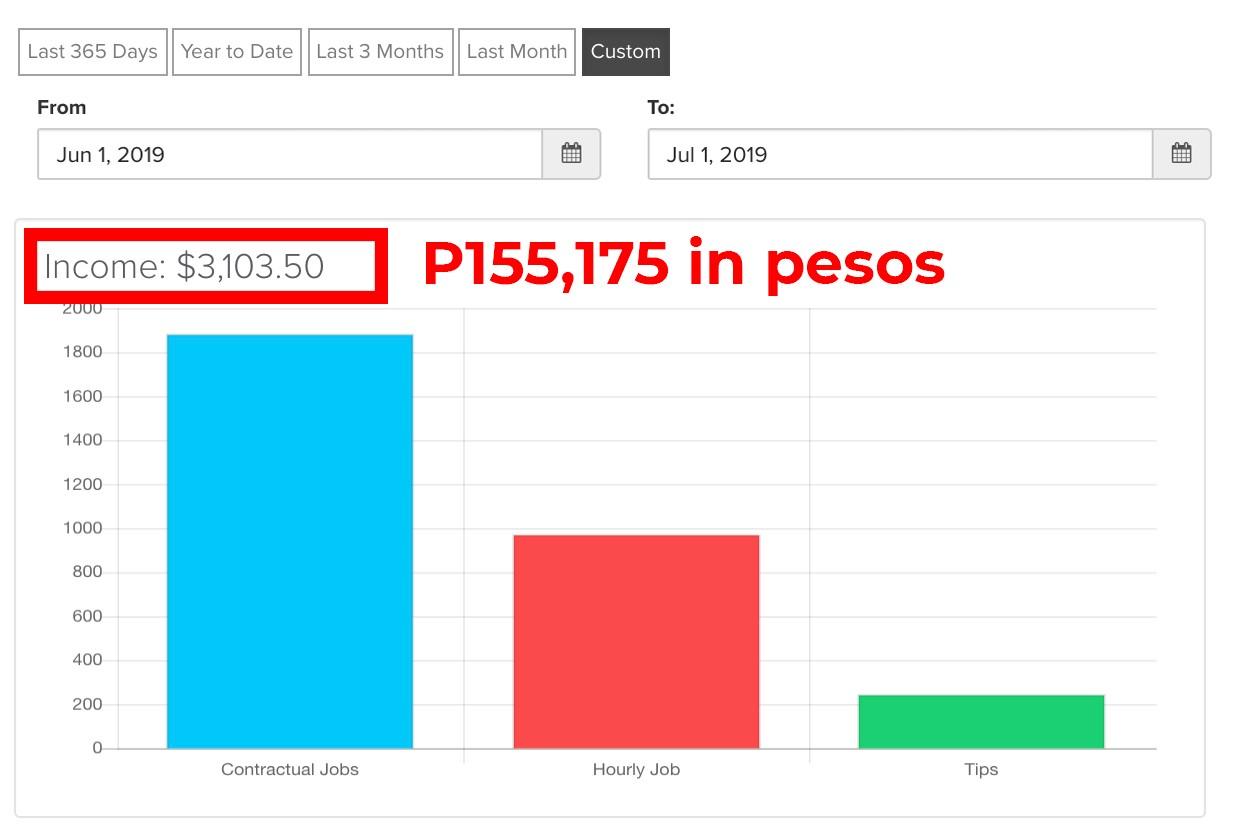Screen dimensions: 1244x838
Task: Click the red Hourly Job bar
Action: tap(636, 642)
